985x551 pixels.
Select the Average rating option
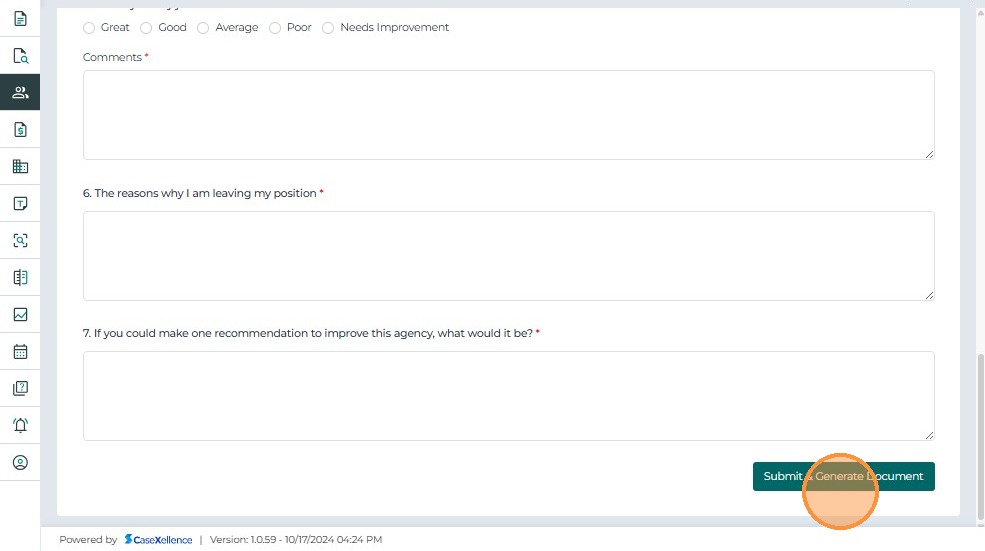(203, 28)
